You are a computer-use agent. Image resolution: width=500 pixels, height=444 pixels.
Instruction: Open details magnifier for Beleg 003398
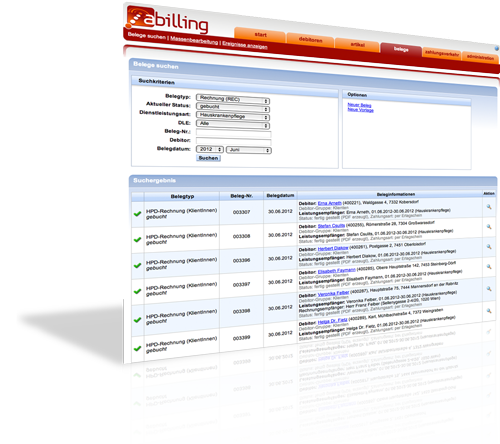[489, 289]
